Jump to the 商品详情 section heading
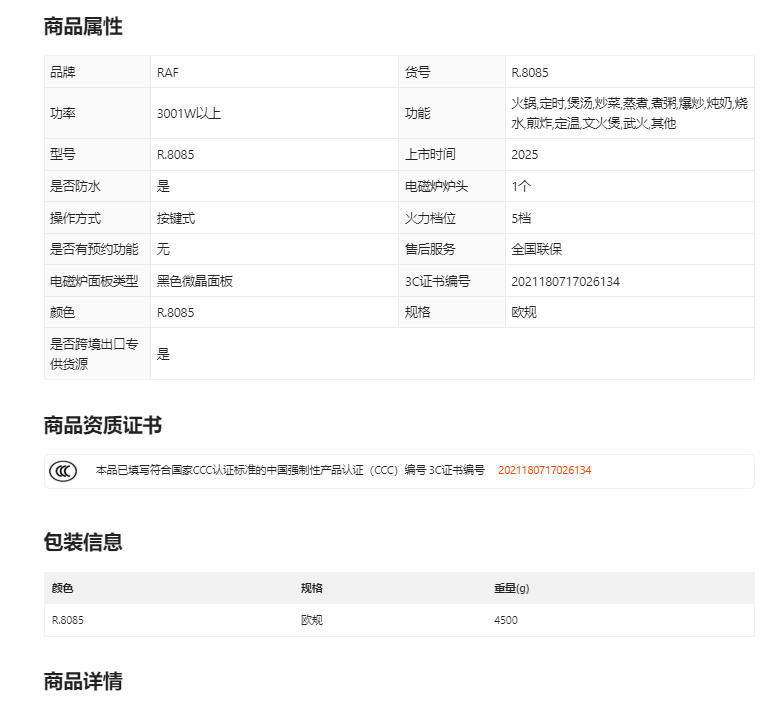The height and width of the screenshot is (718, 777). click(x=83, y=682)
